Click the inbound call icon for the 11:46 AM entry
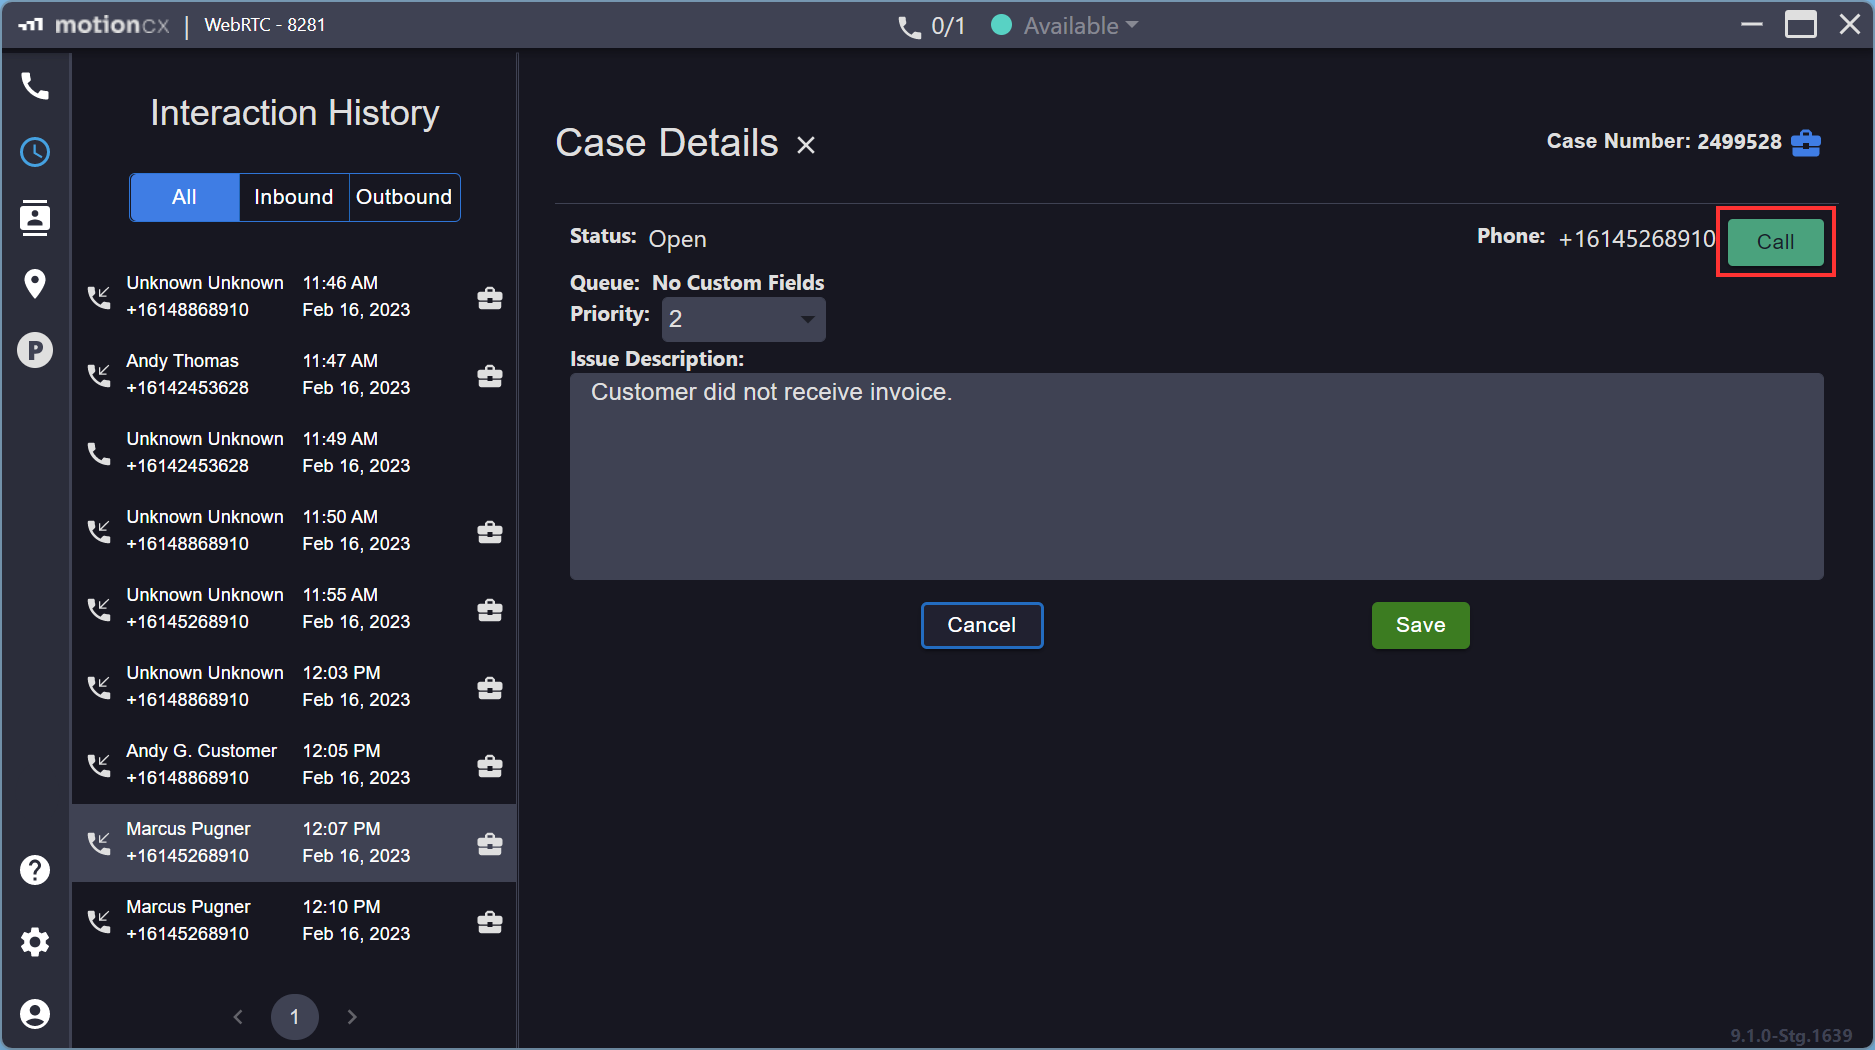The height and width of the screenshot is (1050, 1875). pyautogui.click(x=99, y=297)
